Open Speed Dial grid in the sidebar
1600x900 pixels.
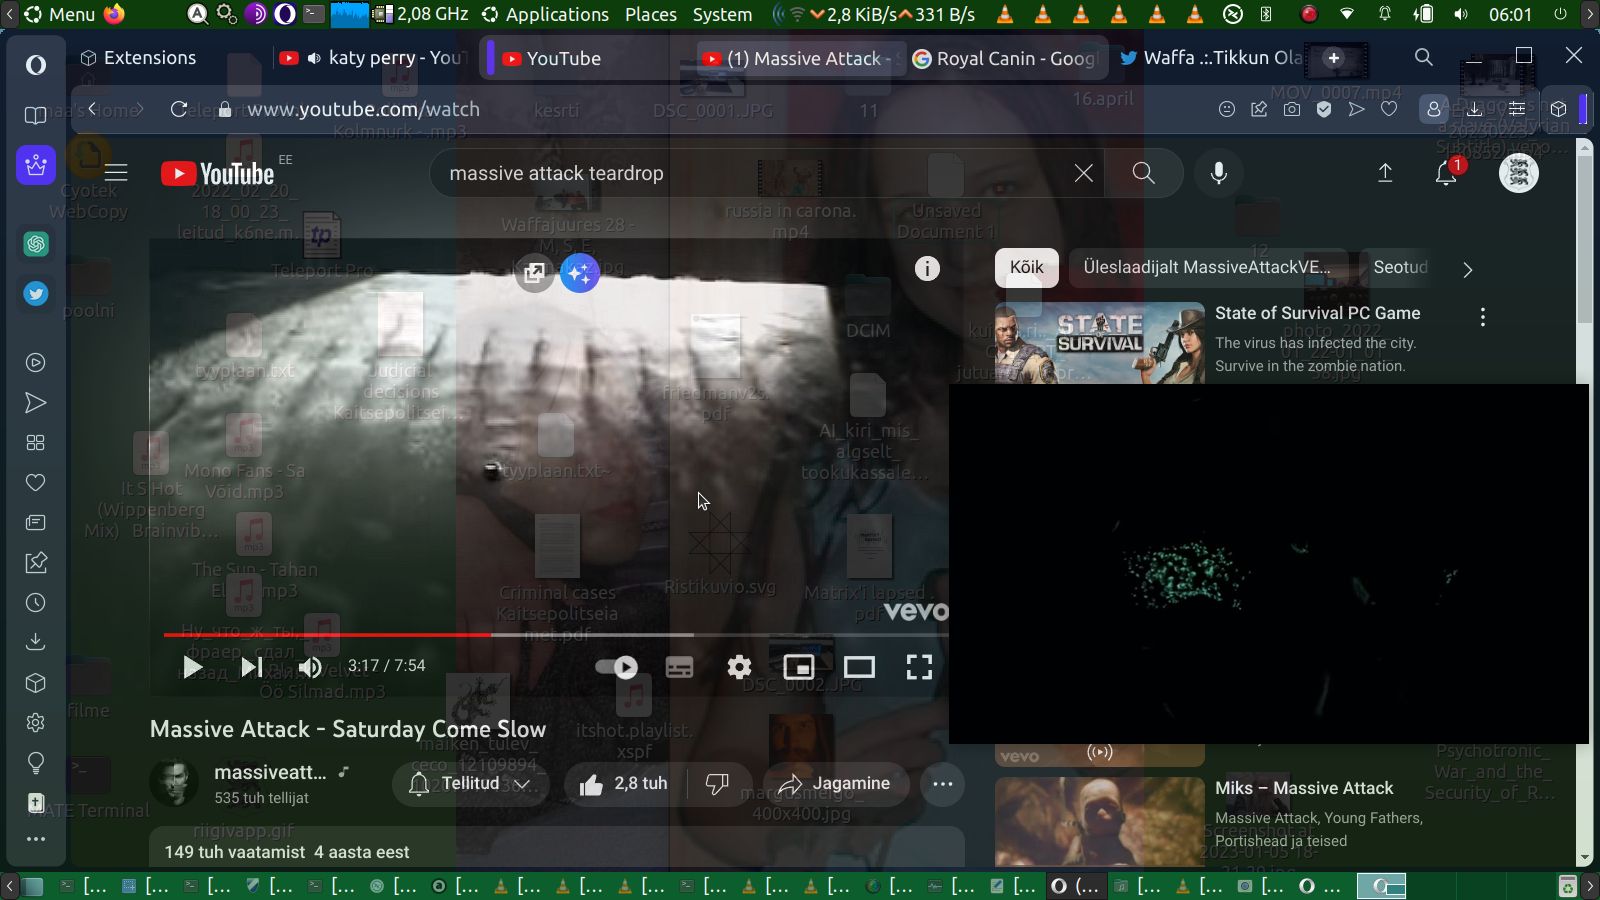click(x=36, y=443)
